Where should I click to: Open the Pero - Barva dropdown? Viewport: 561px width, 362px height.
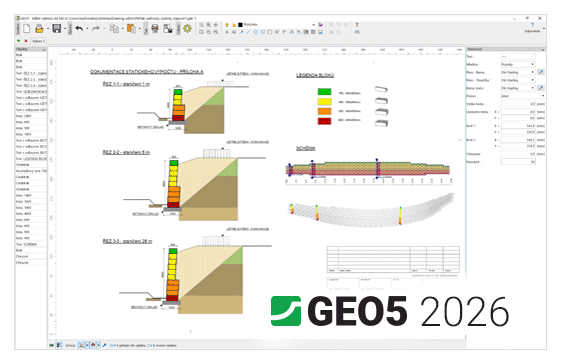click(518, 72)
